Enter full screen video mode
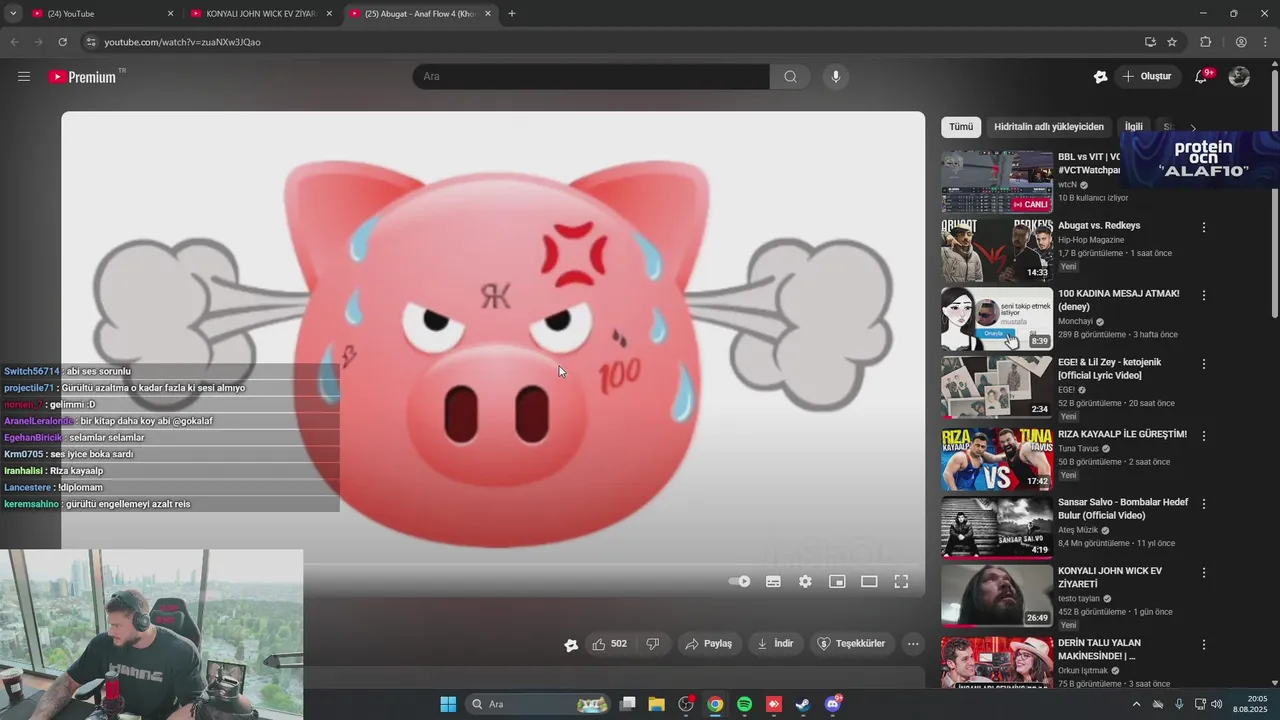This screenshot has width=1280, height=720. pos(901,581)
